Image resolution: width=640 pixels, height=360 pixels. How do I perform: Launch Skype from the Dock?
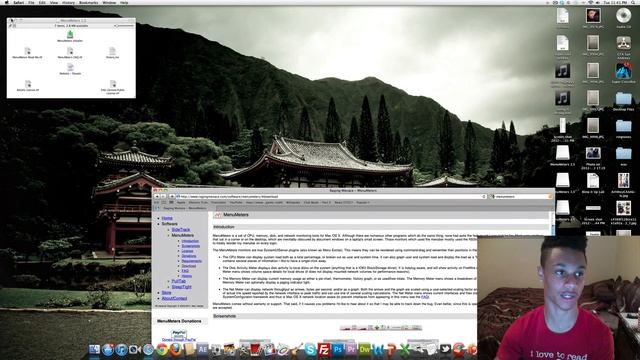click(x=310, y=349)
